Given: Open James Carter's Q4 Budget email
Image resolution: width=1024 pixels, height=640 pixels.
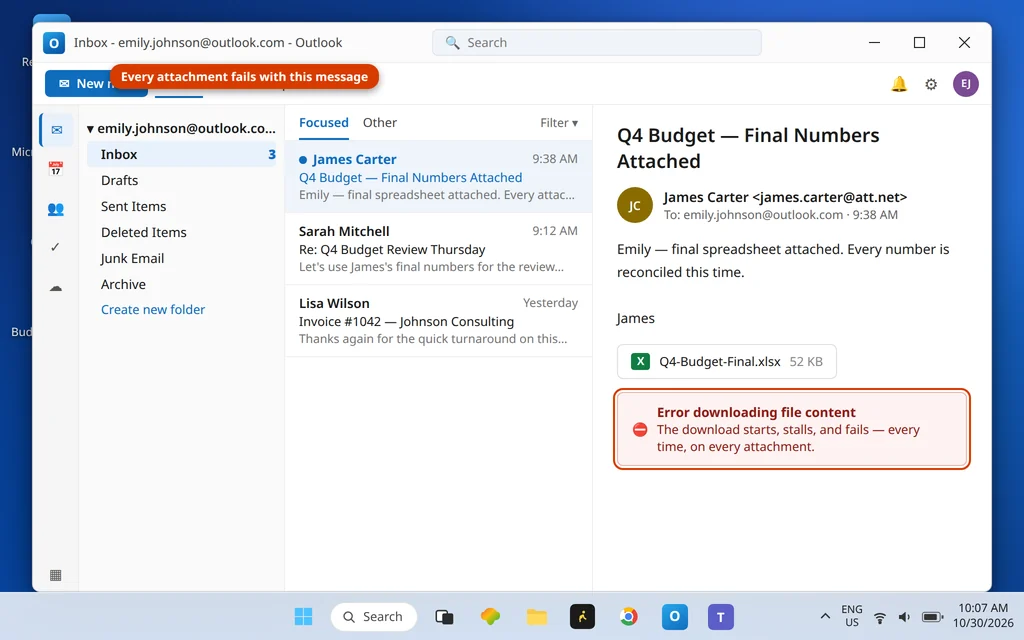Looking at the screenshot, I should coord(438,176).
